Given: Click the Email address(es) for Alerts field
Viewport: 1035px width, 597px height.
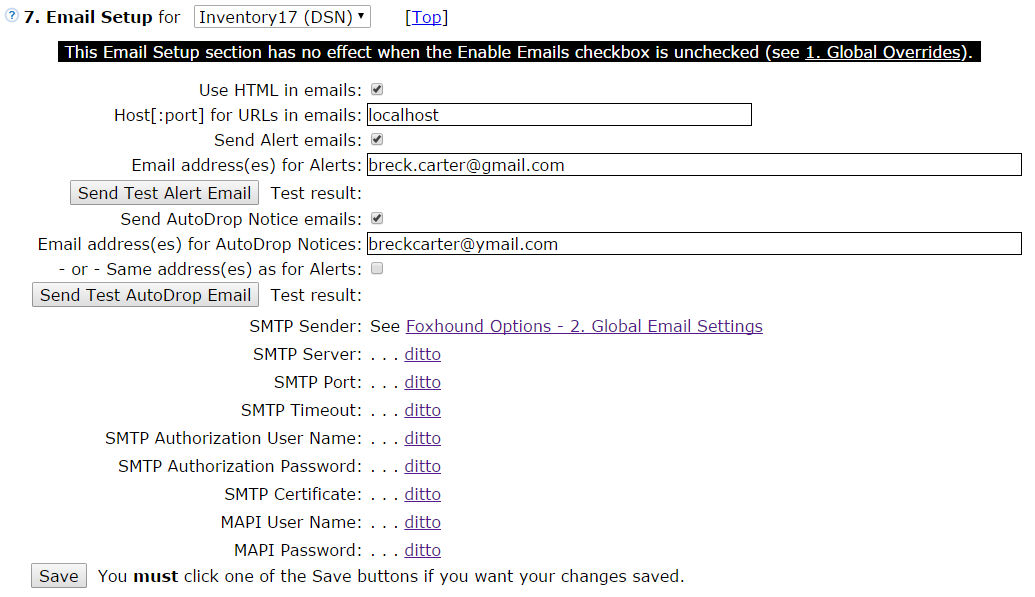Looking at the screenshot, I should (x=694, y=165).
